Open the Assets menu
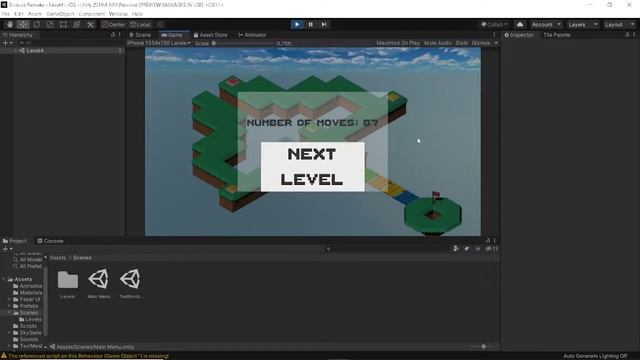Viewport: 640px width, 360px height. [x=35, y=14]
